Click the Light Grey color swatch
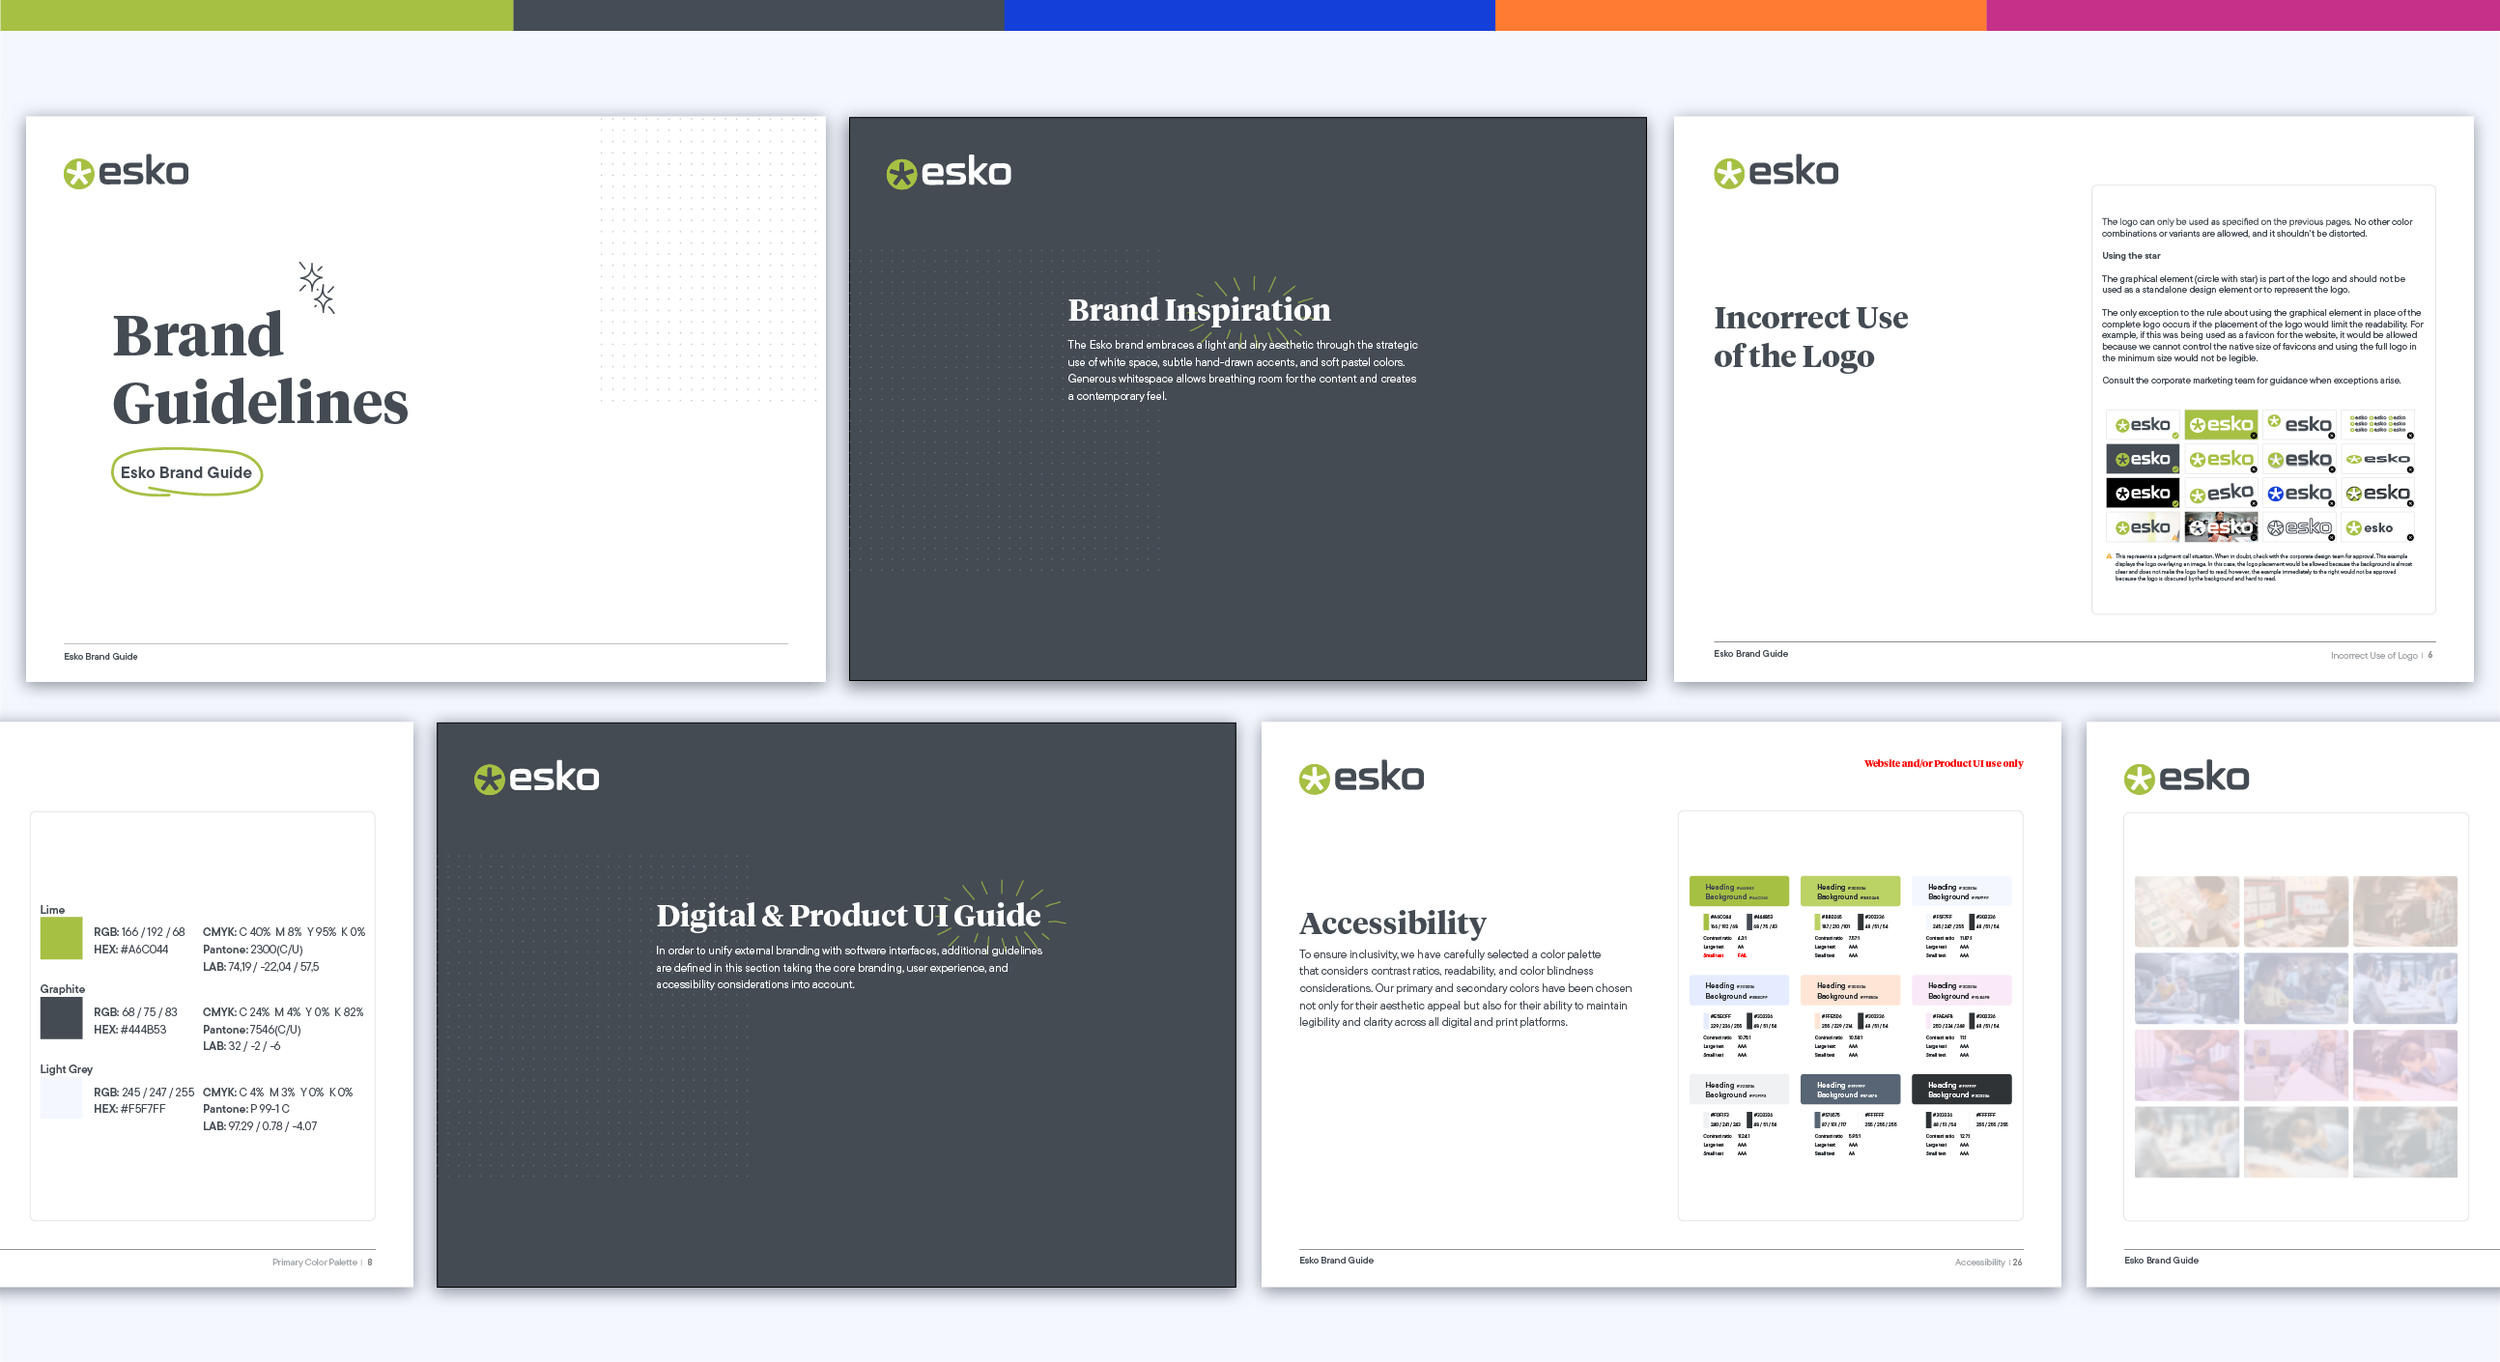 click(61, 1099)
